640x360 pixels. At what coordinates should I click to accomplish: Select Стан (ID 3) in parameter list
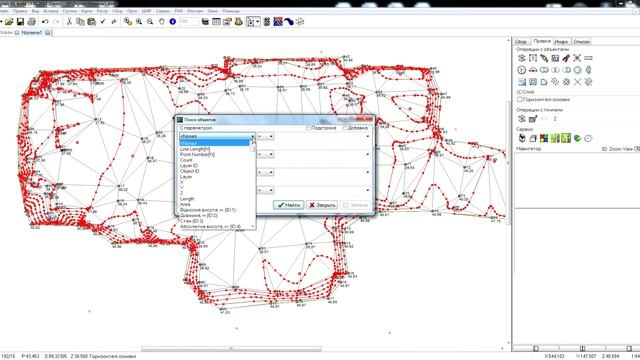point(191,221)
